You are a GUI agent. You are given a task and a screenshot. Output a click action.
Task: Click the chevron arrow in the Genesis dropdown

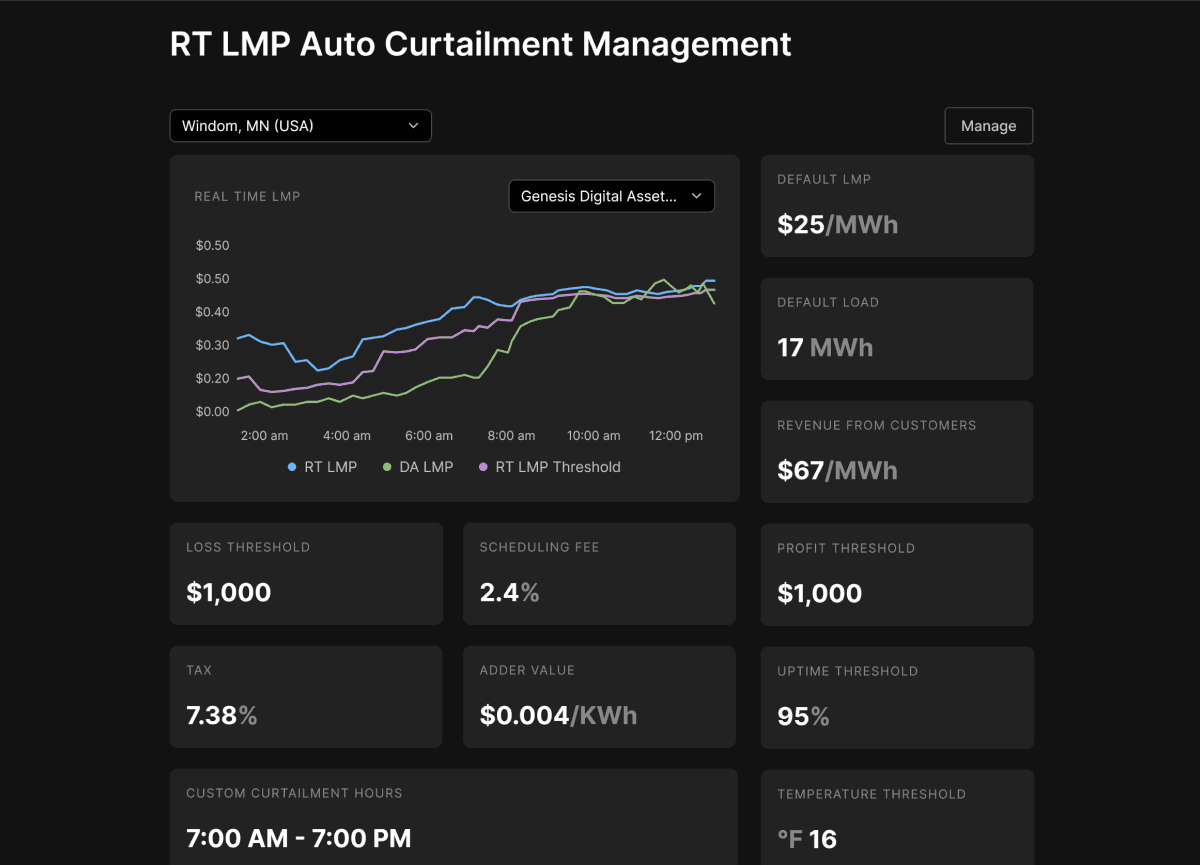[697, 197]
